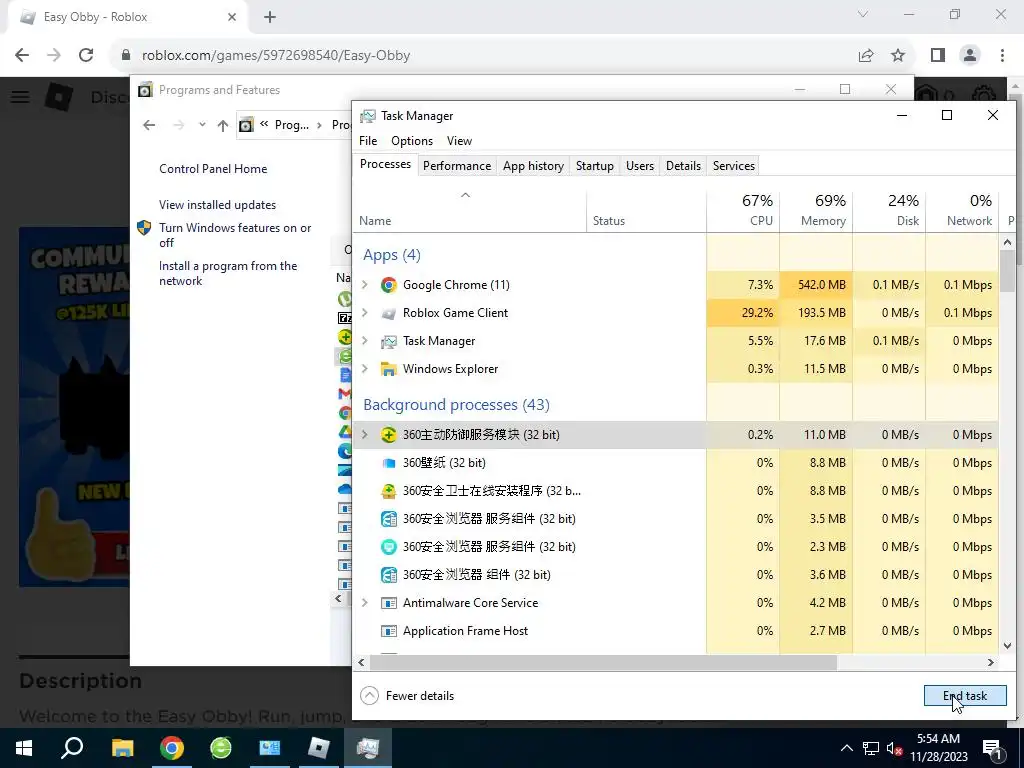Click the Roblox Game Client process icon

(389, 313)
